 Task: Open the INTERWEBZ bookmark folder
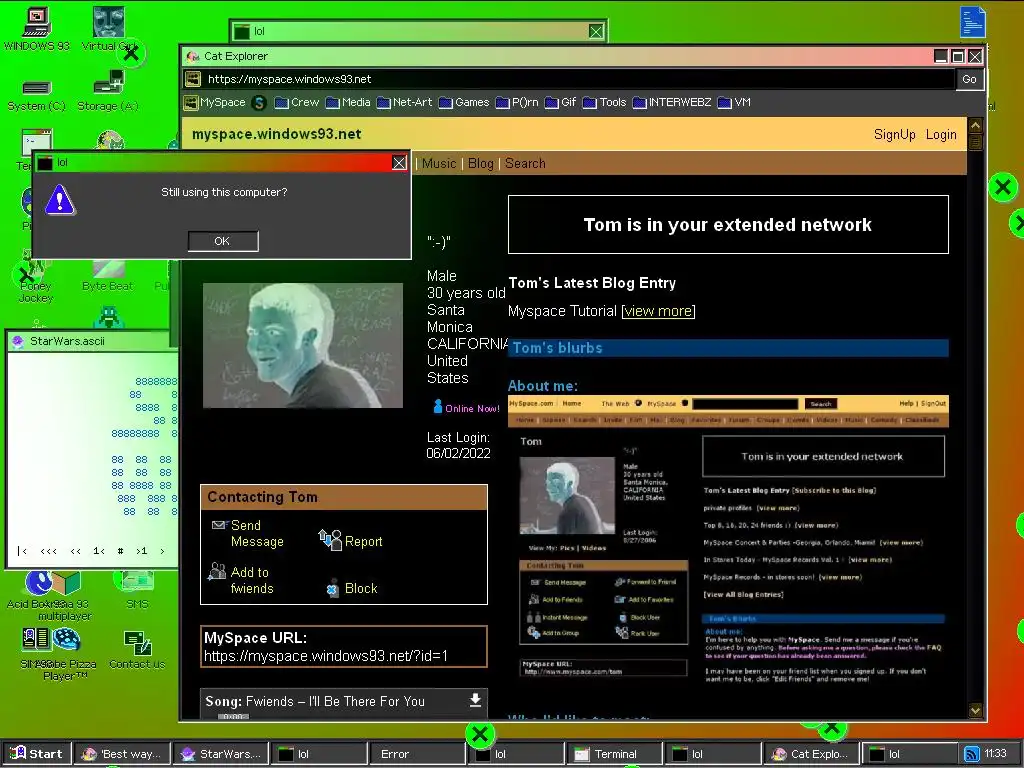point(672,103)
